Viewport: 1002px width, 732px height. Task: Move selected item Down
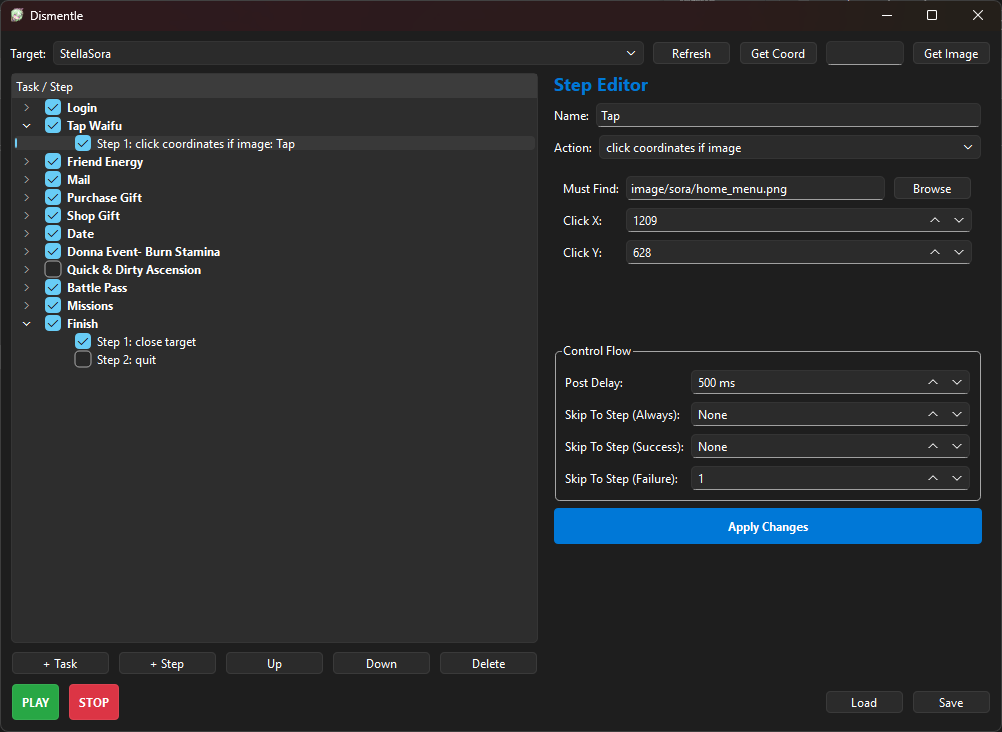(381, 664)
